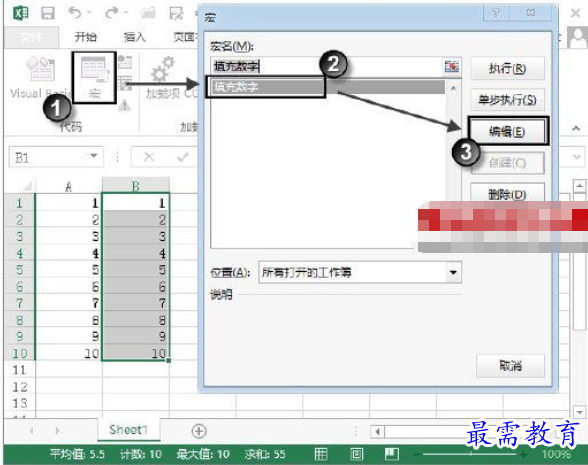Image resolution: width=588 pixels, height=465 pixels.
Task: Select all cells corner triangle
Action: (x=27, y=186)
